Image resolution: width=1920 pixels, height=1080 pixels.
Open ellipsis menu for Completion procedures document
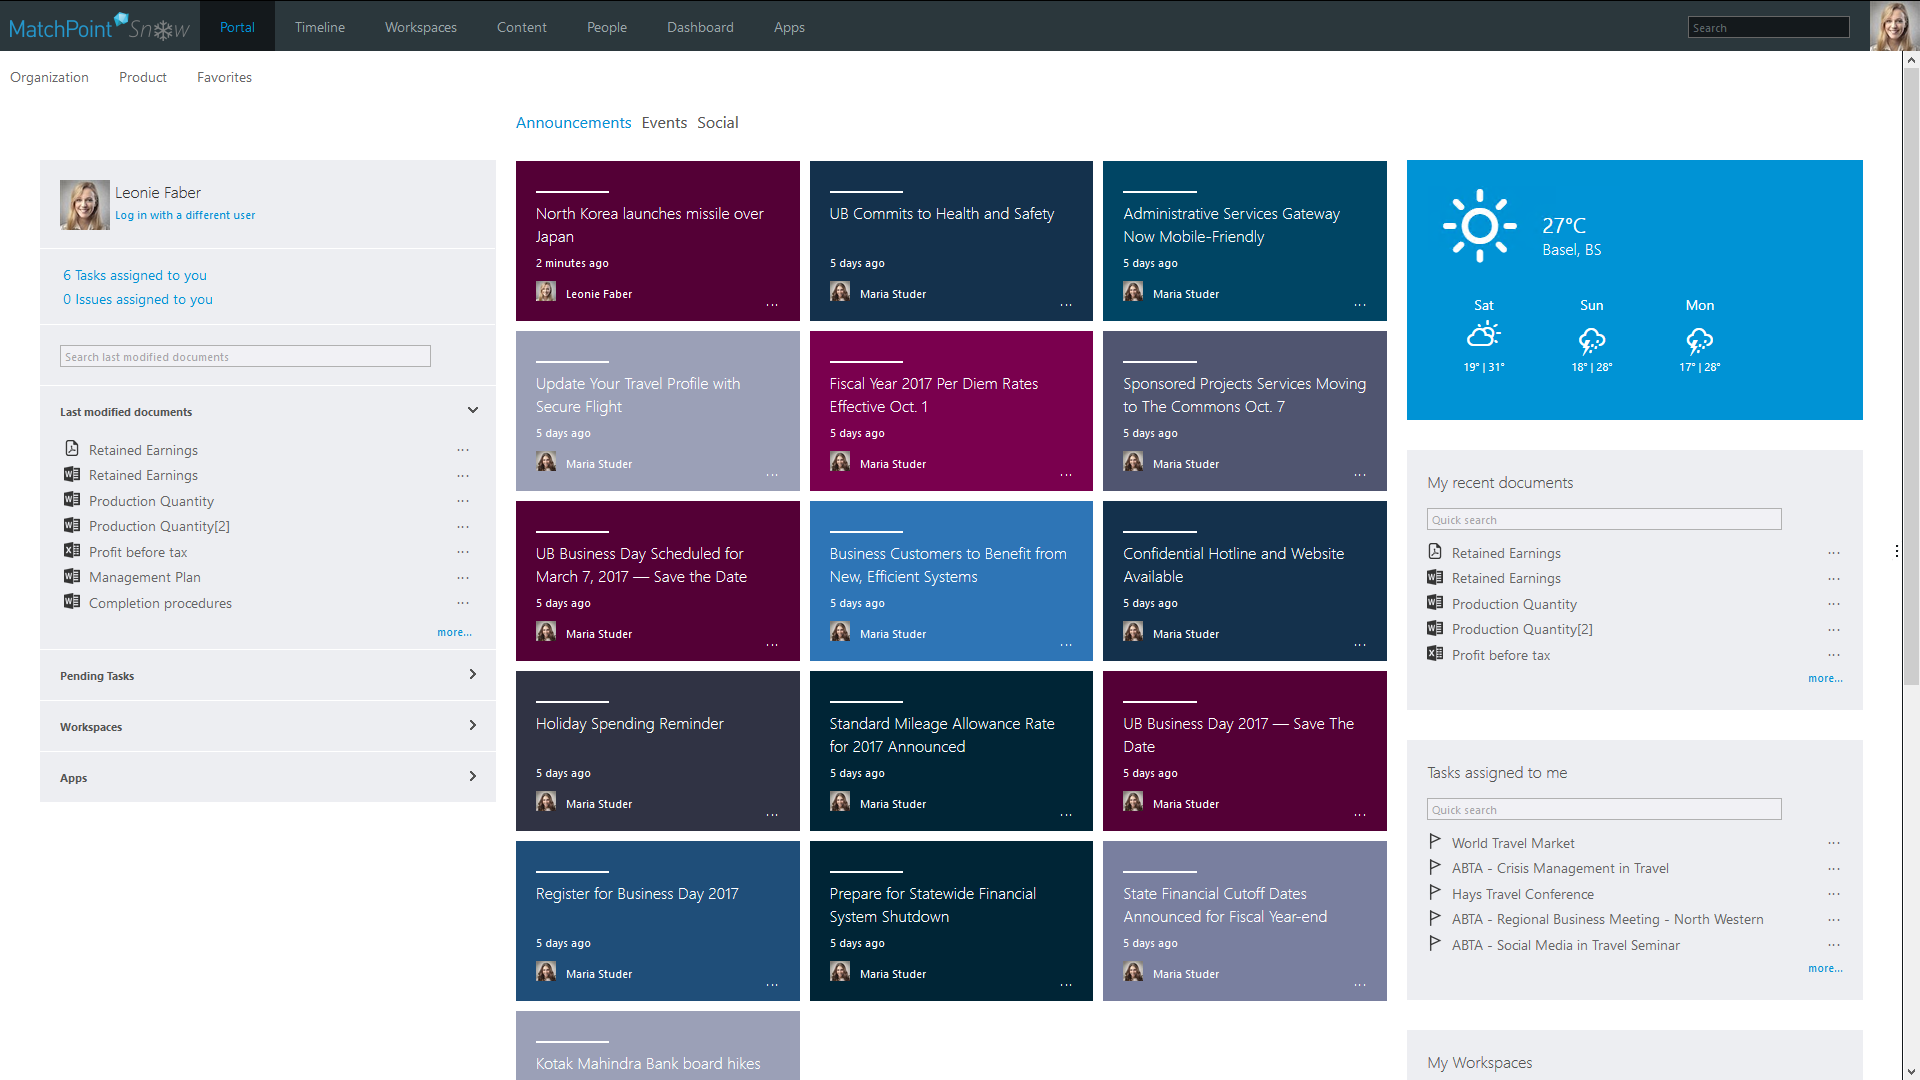(463, 603)
